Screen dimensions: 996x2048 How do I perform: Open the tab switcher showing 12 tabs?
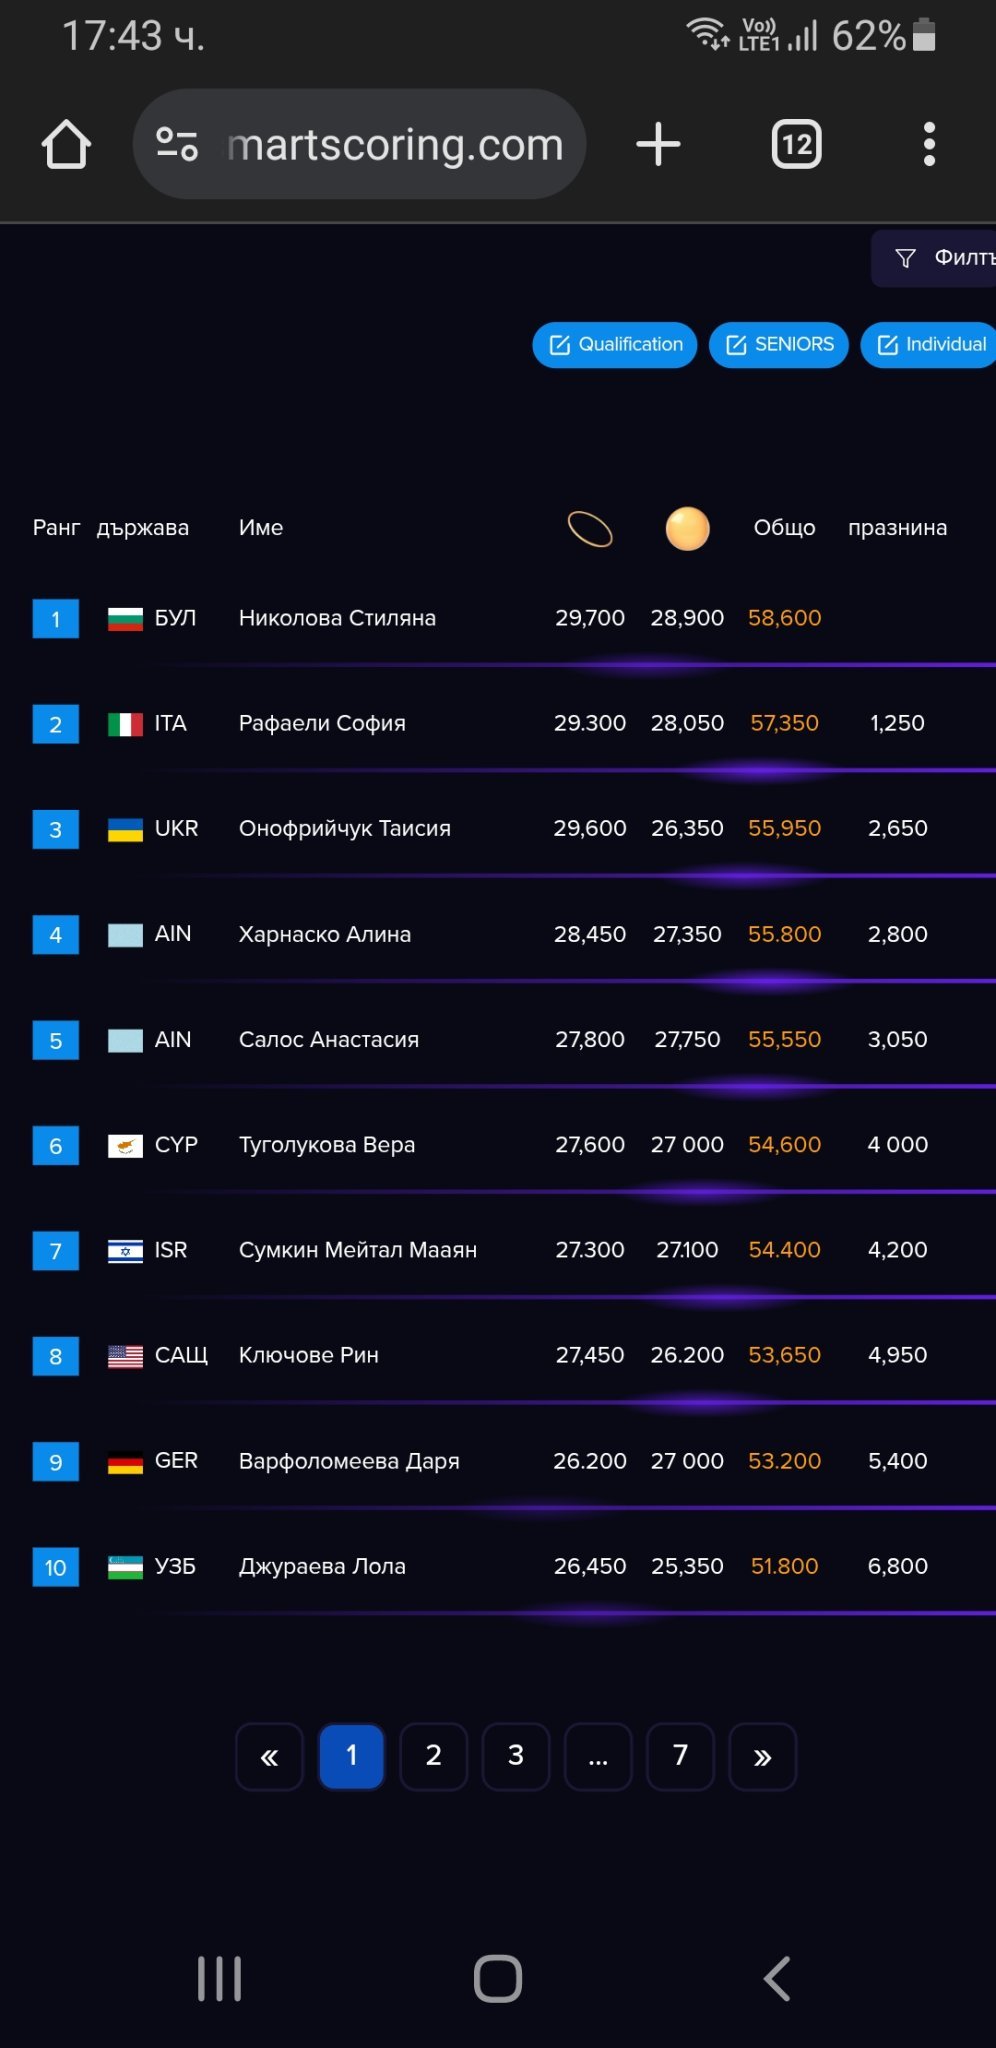796,145
